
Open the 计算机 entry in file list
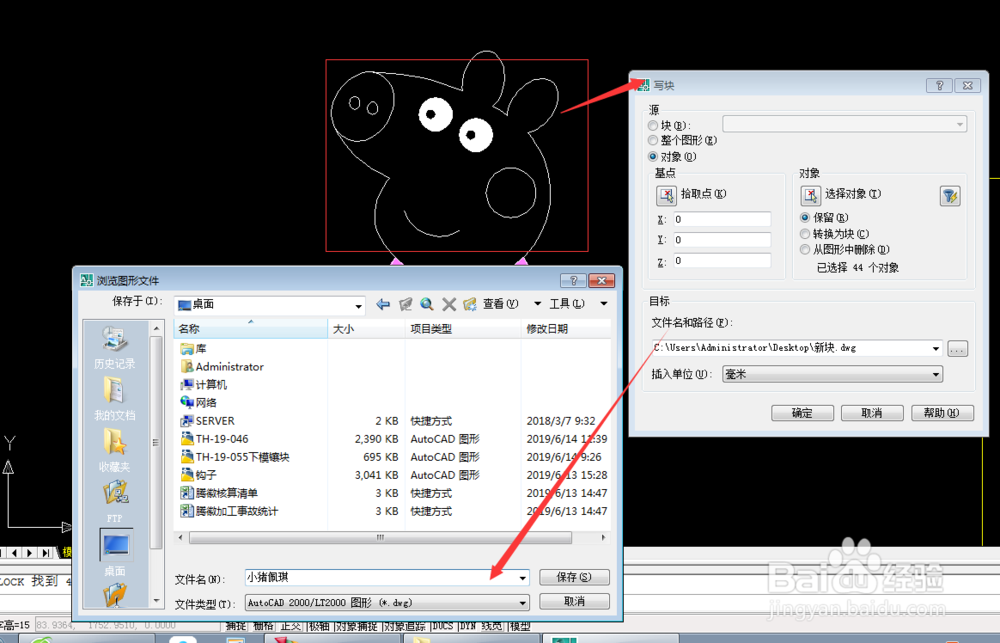pos(203,385)
